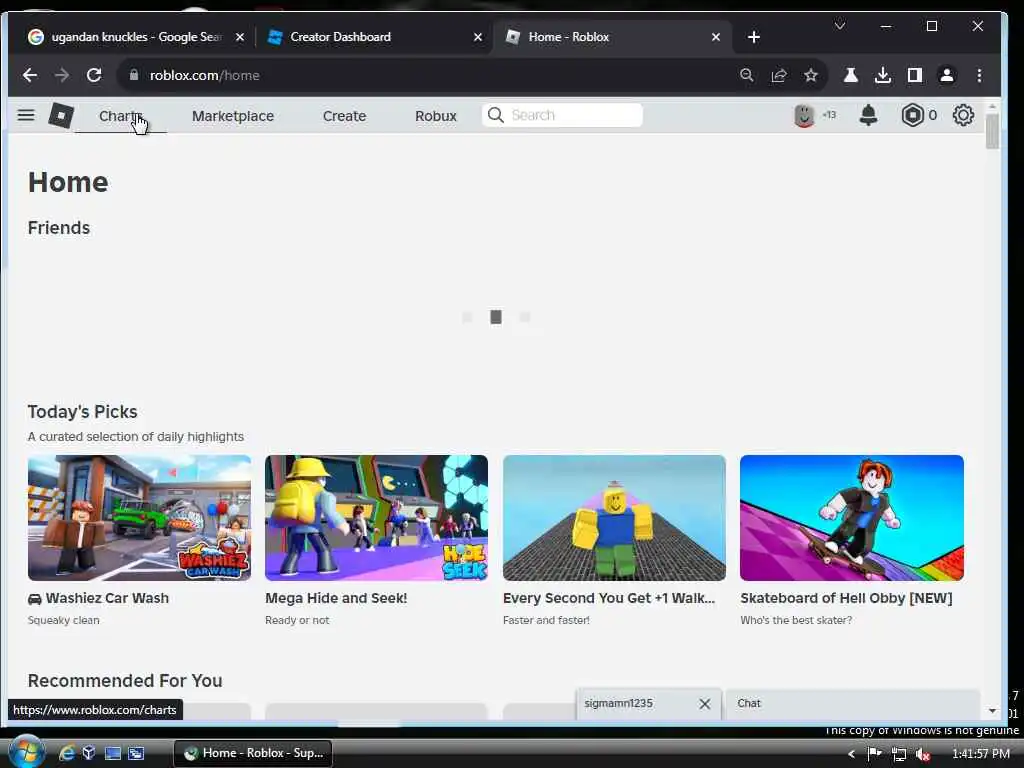Open Chrome downloads icon
The width and height of the screenshot is (1024, 768).
[882, 75]
